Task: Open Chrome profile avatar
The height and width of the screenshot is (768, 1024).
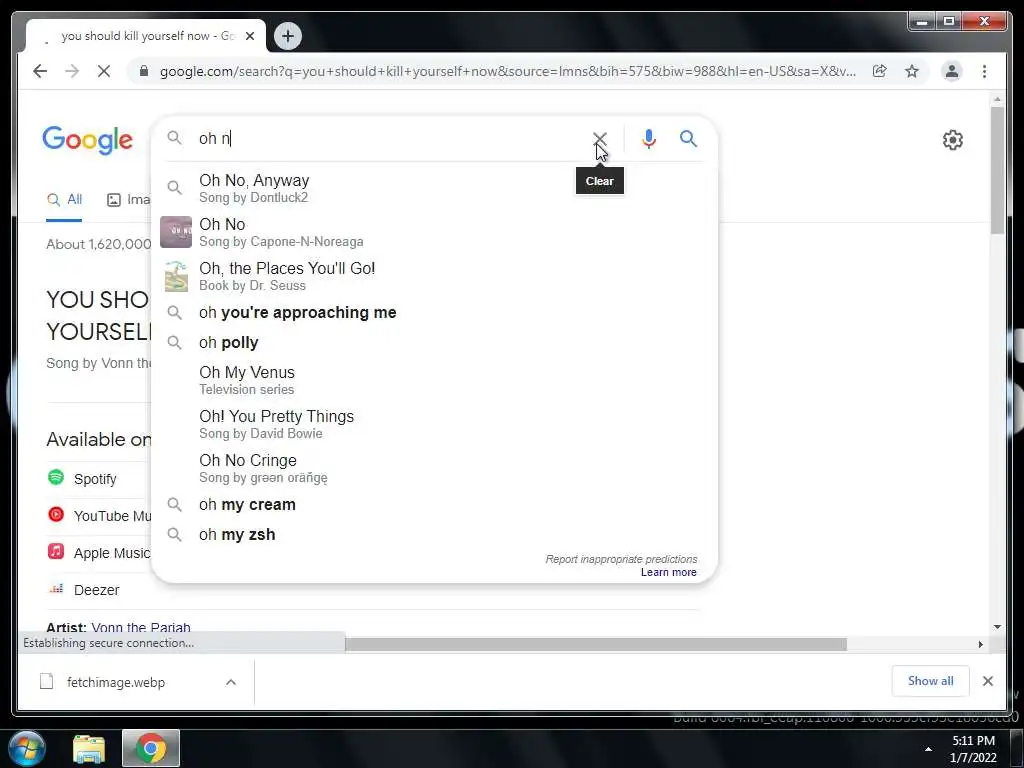Action: coord(952,71)
